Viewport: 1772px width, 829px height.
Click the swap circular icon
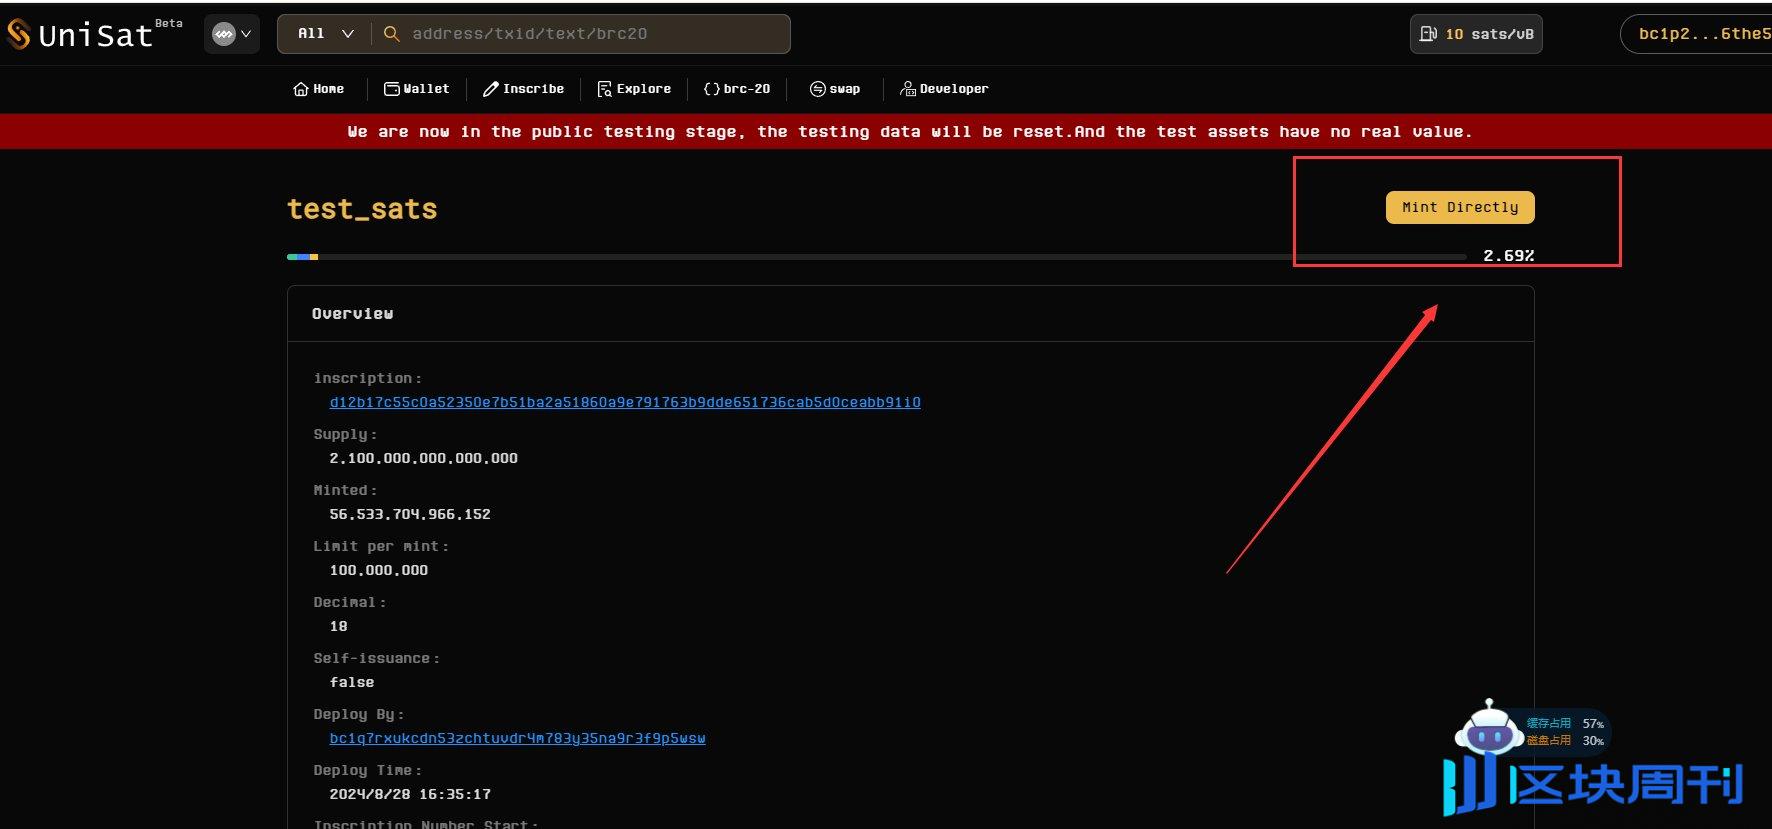point(817,89)
